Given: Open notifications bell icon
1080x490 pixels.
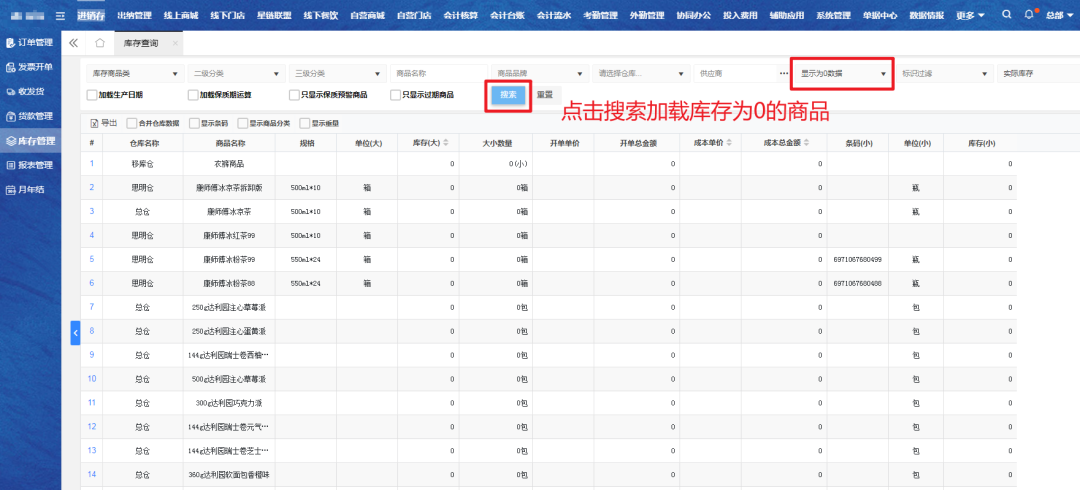Looking at the screenshot, I should (x=1030, y=16).
